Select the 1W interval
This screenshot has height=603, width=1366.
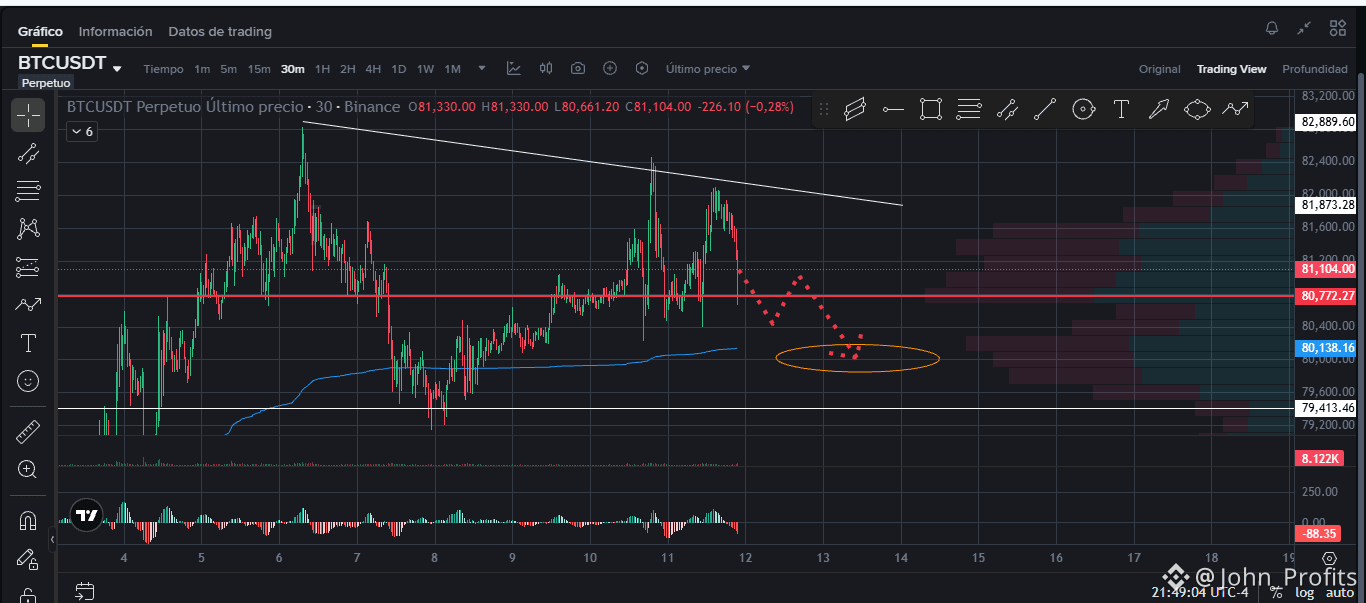pyautogui.click(x=425, y=69)
